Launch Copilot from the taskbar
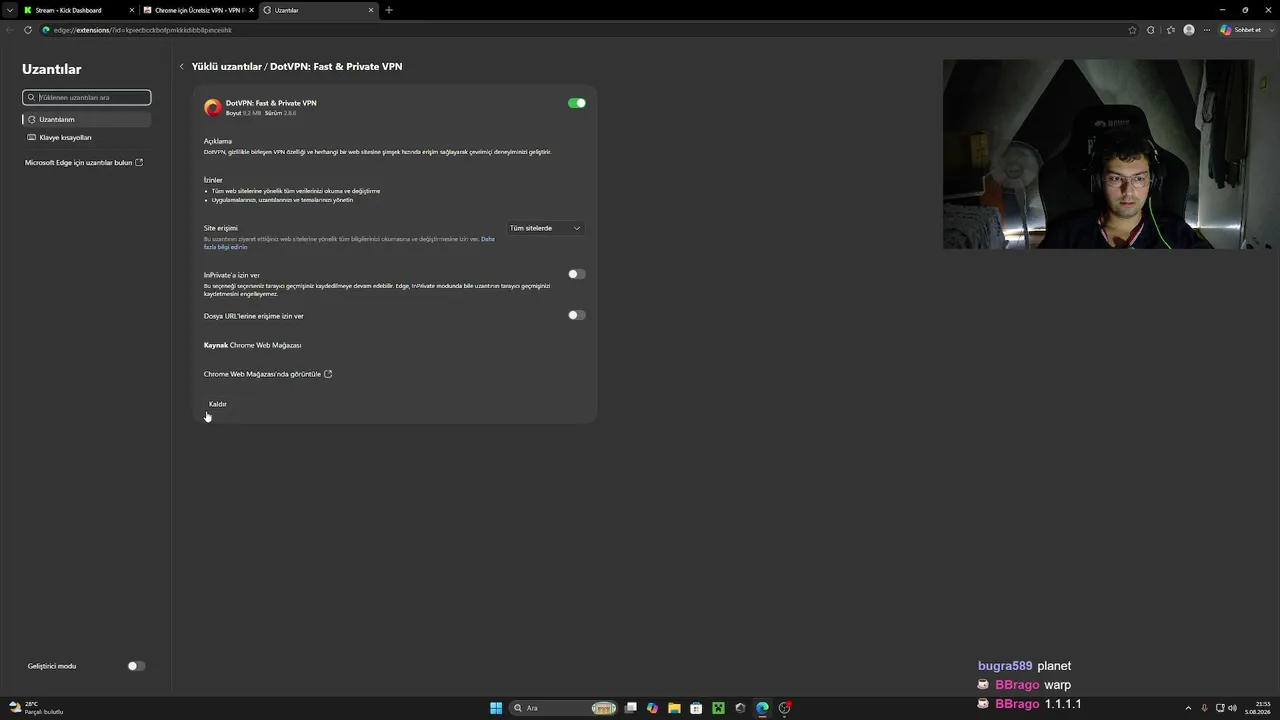1280x720 pixels. [x=652, y=708]
